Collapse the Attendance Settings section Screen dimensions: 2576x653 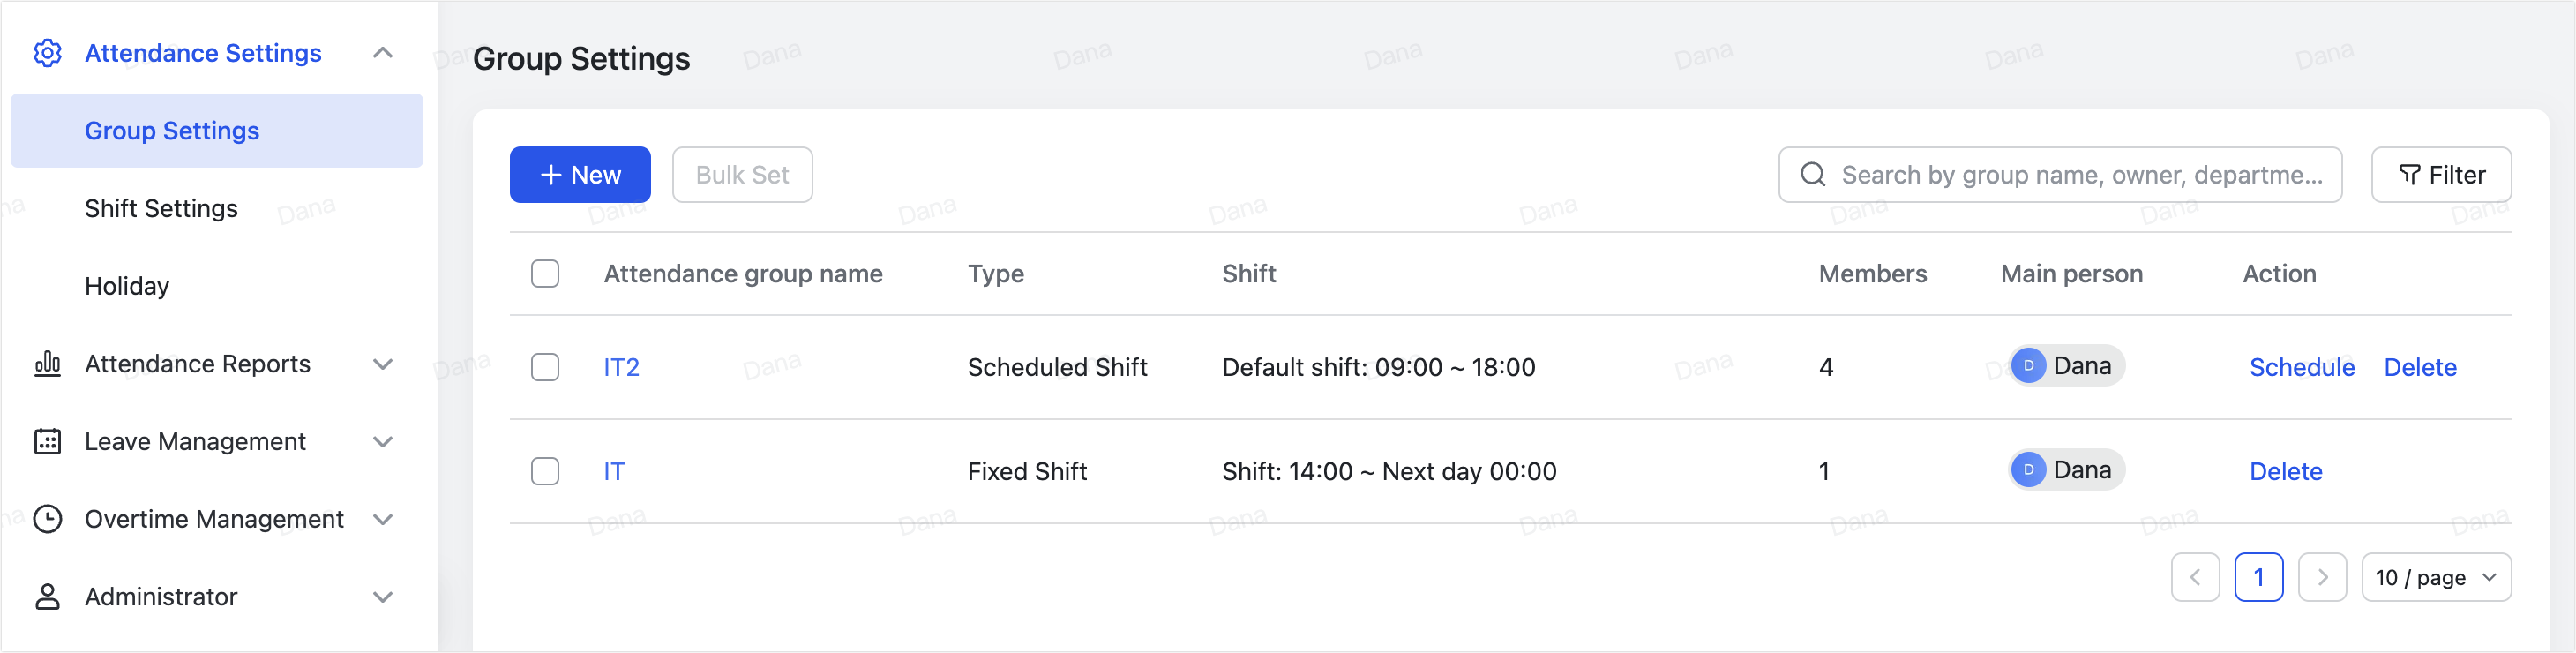pyautogui.click(x=383, y=53)
